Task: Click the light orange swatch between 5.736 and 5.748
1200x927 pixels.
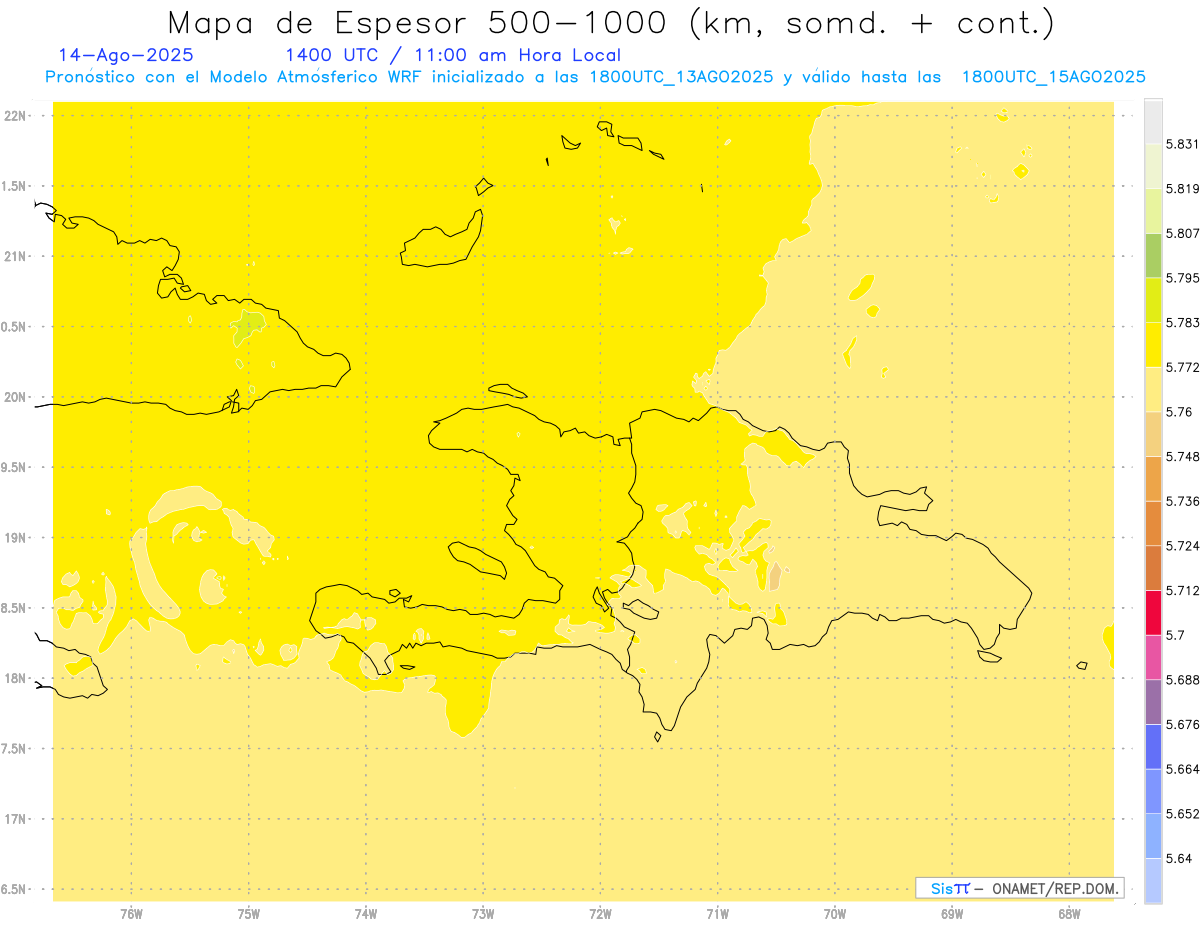Action: coord(1153,478)
